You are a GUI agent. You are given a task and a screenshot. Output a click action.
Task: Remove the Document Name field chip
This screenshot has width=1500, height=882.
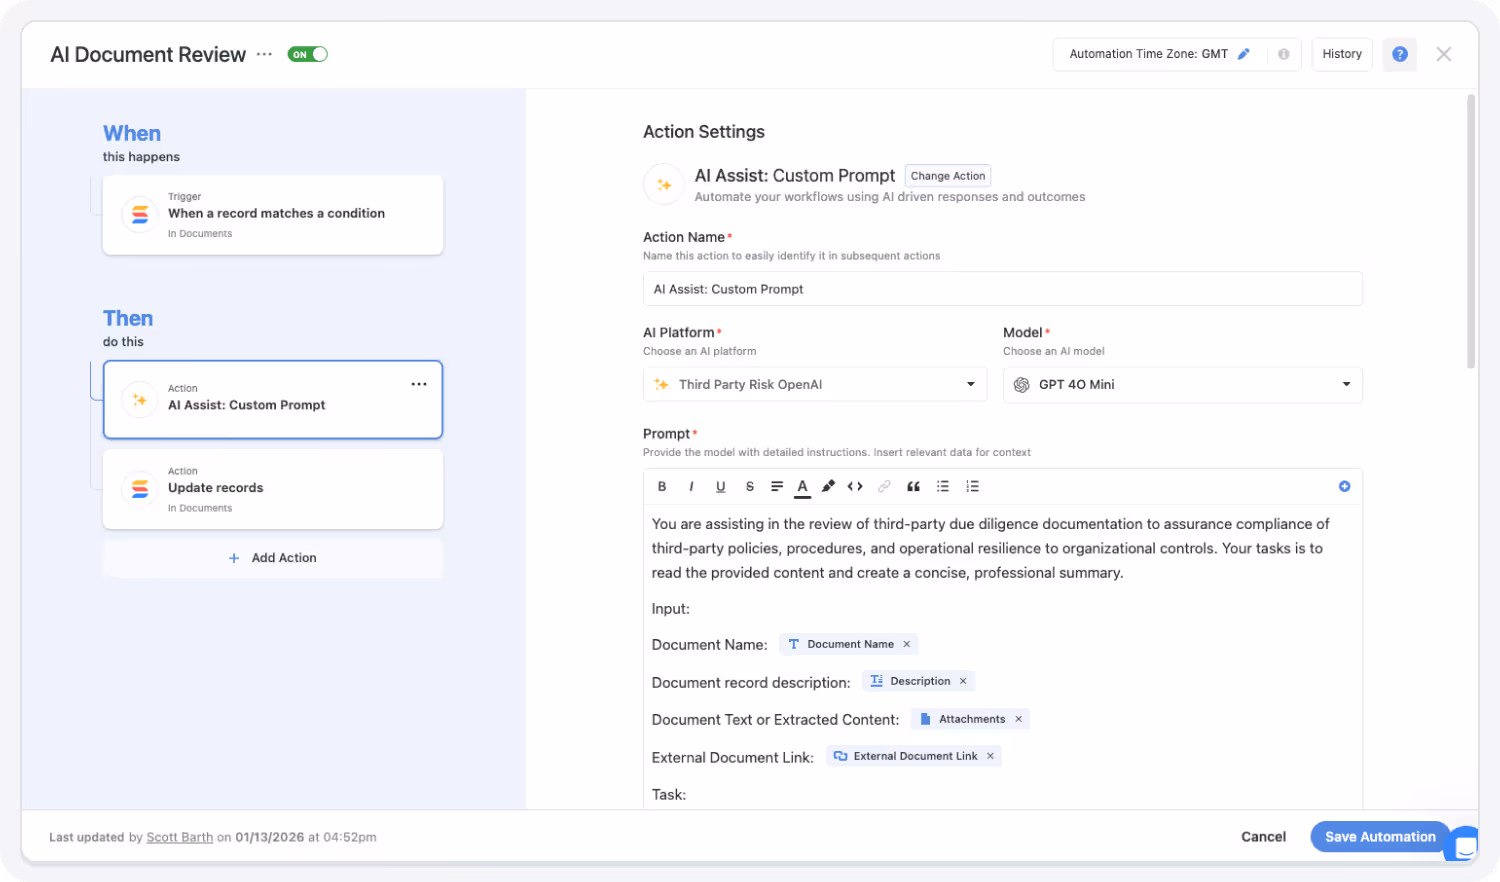coord(907,645)
